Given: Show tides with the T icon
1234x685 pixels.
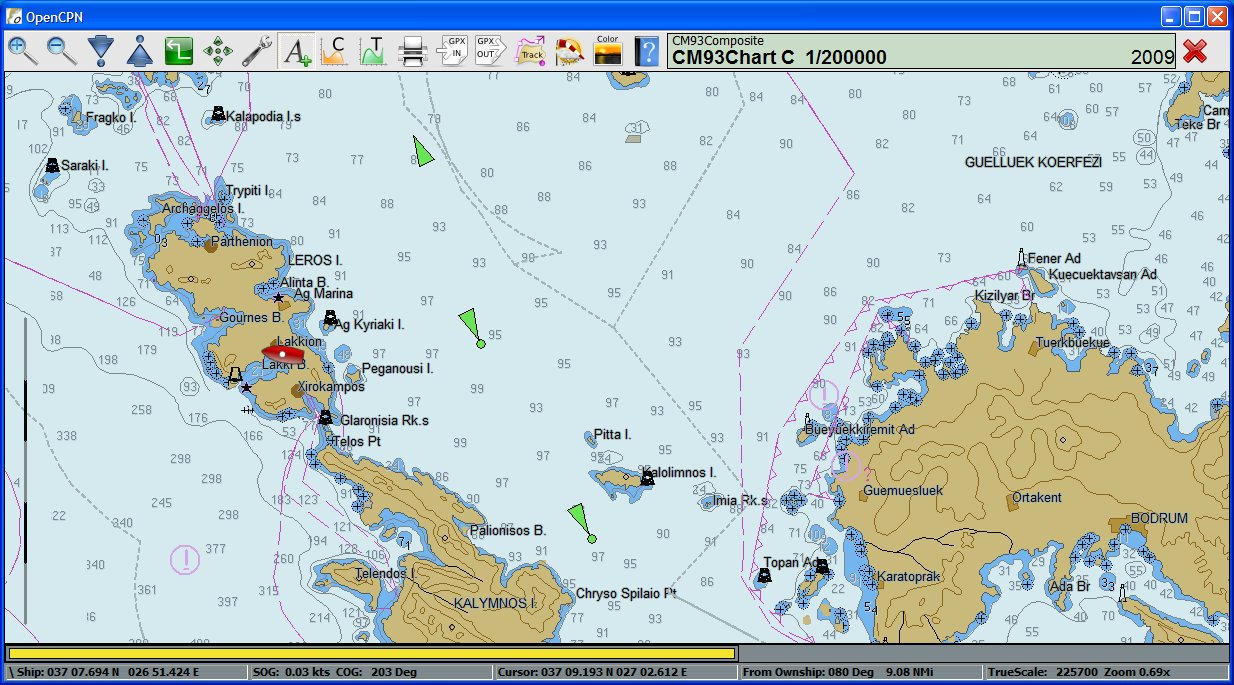Looking at the screenshot, I should 373,50.
